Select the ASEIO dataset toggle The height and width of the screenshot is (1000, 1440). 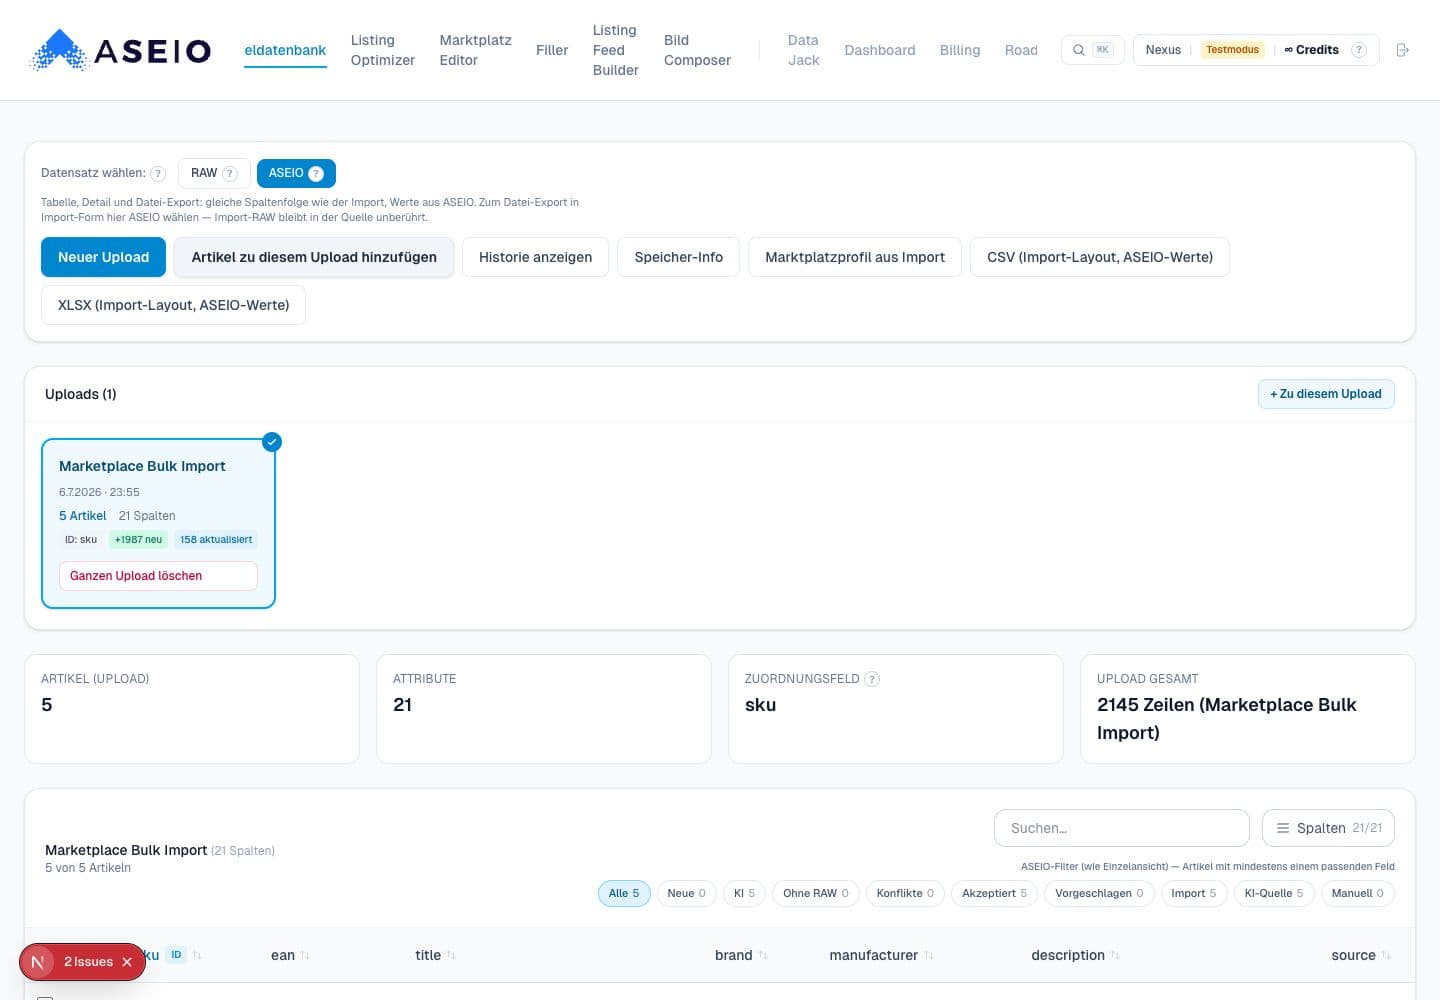[296, 173]
